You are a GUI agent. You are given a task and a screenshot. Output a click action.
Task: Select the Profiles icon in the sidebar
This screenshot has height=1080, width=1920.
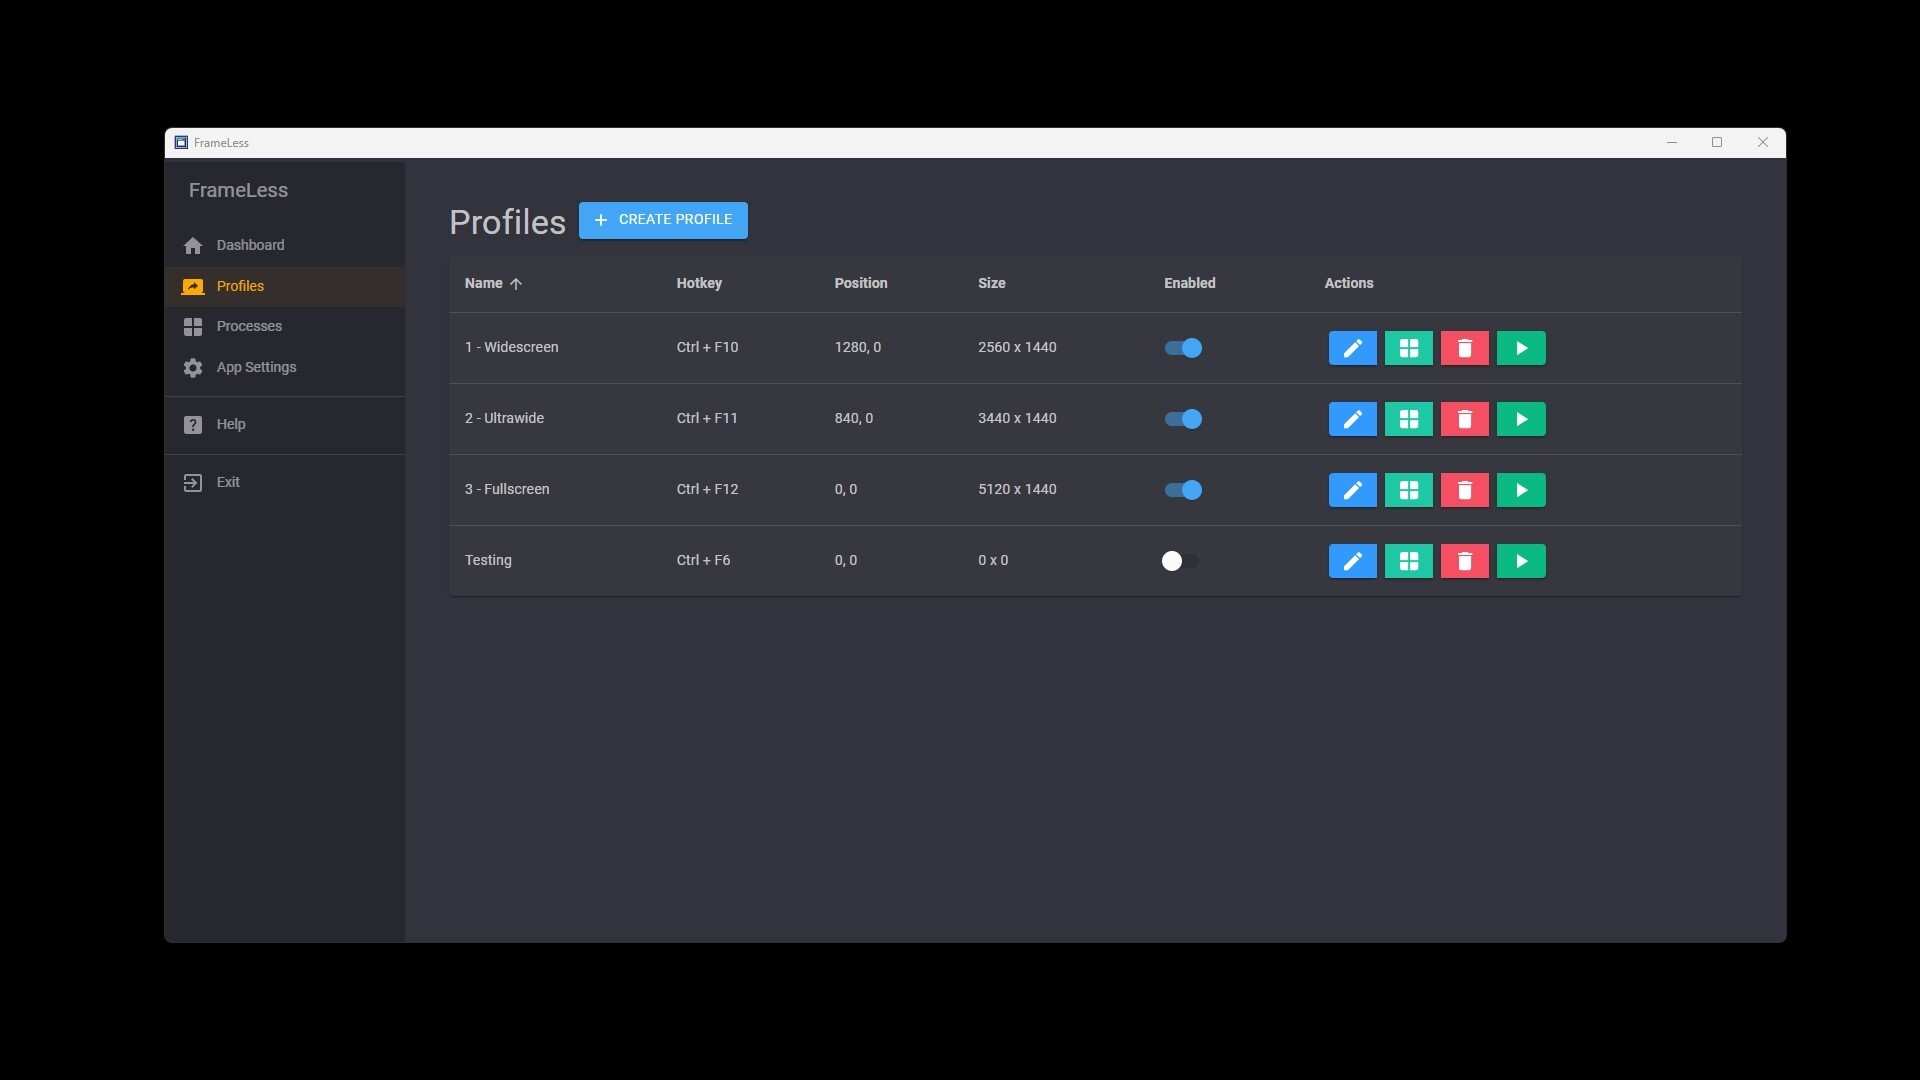tap(192, 286)
